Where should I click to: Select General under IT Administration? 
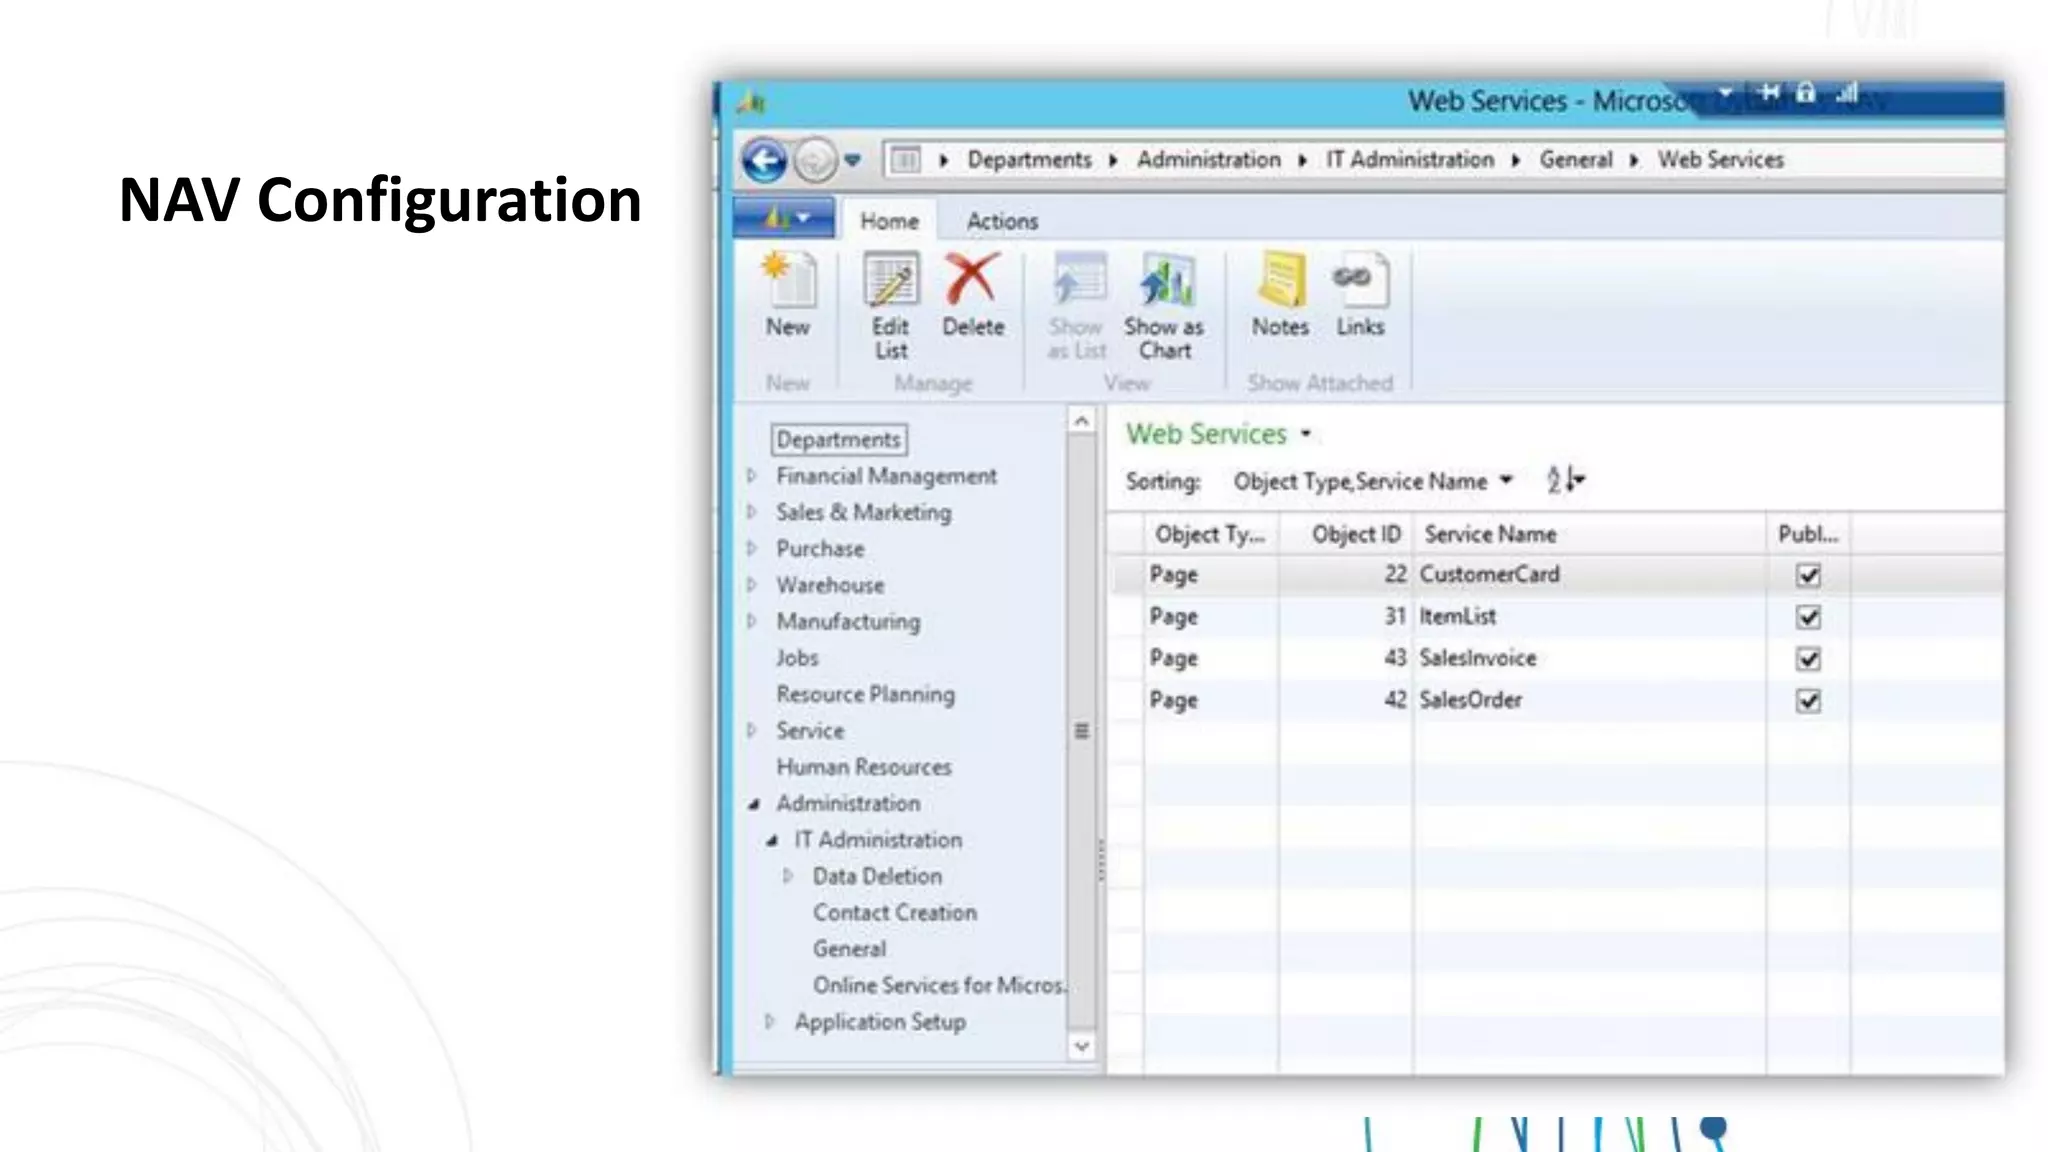[x=849, y=949]
